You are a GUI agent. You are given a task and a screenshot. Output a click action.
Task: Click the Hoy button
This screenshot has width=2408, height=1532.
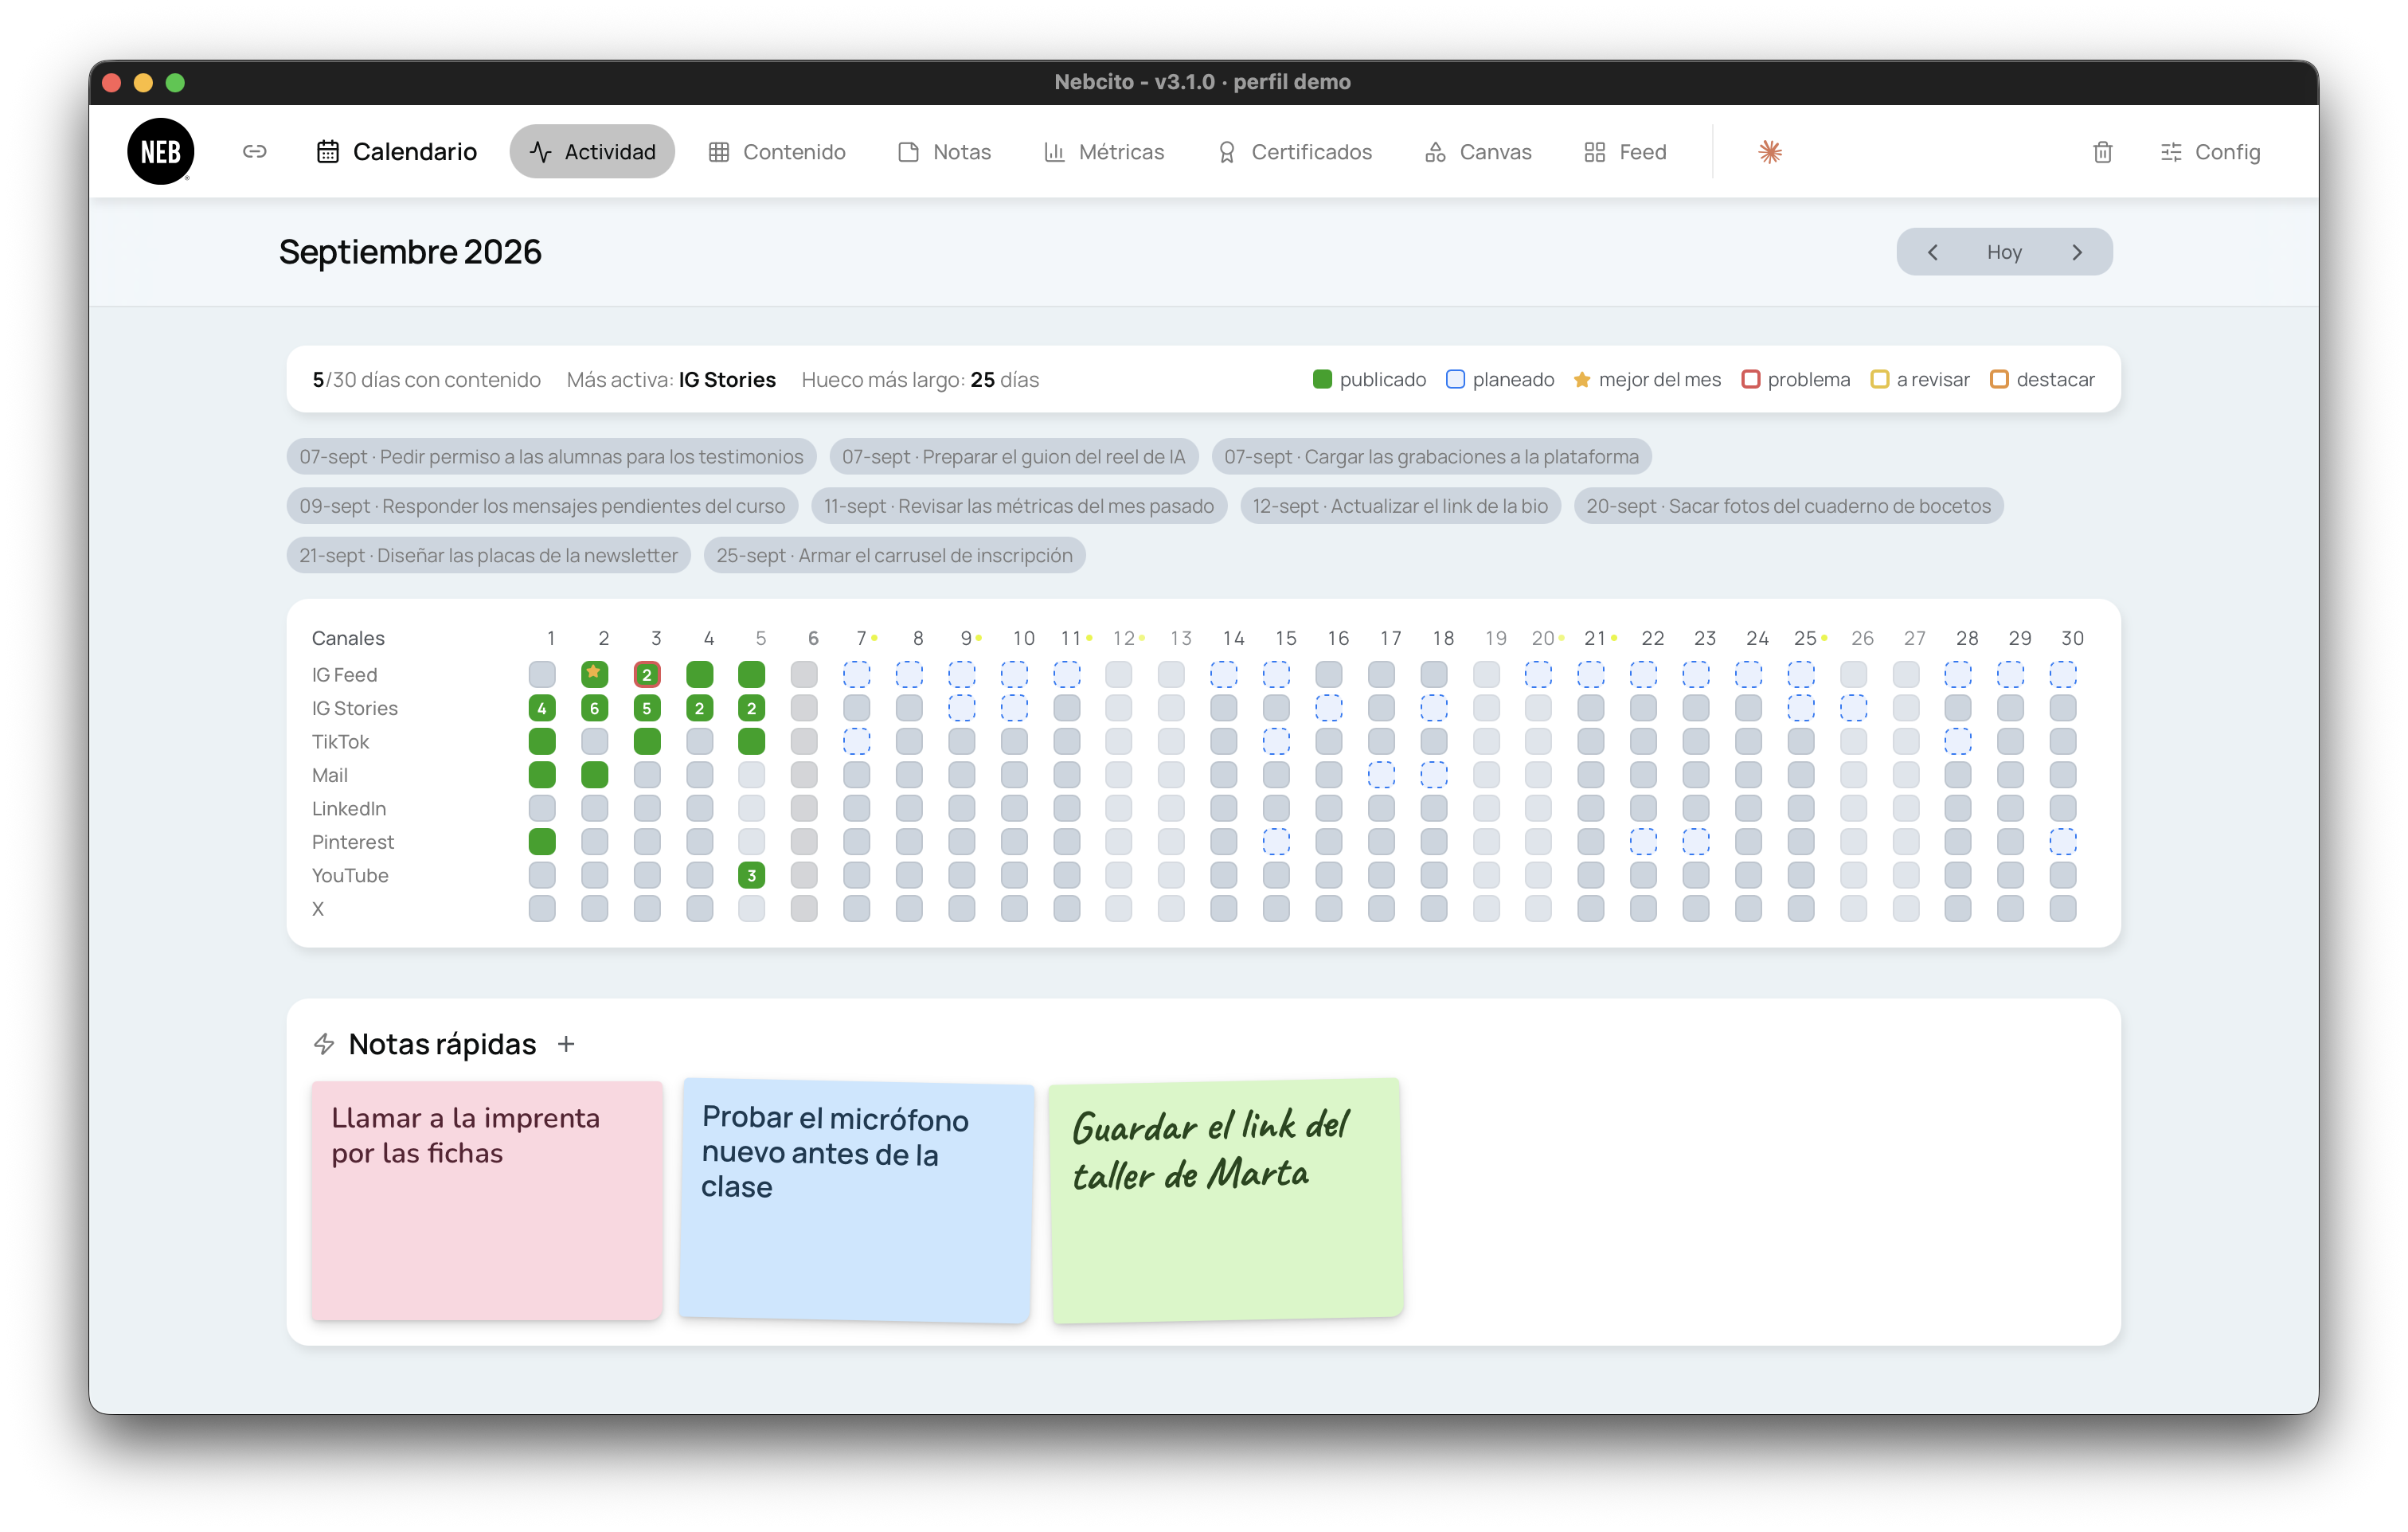coord(2004,252)
